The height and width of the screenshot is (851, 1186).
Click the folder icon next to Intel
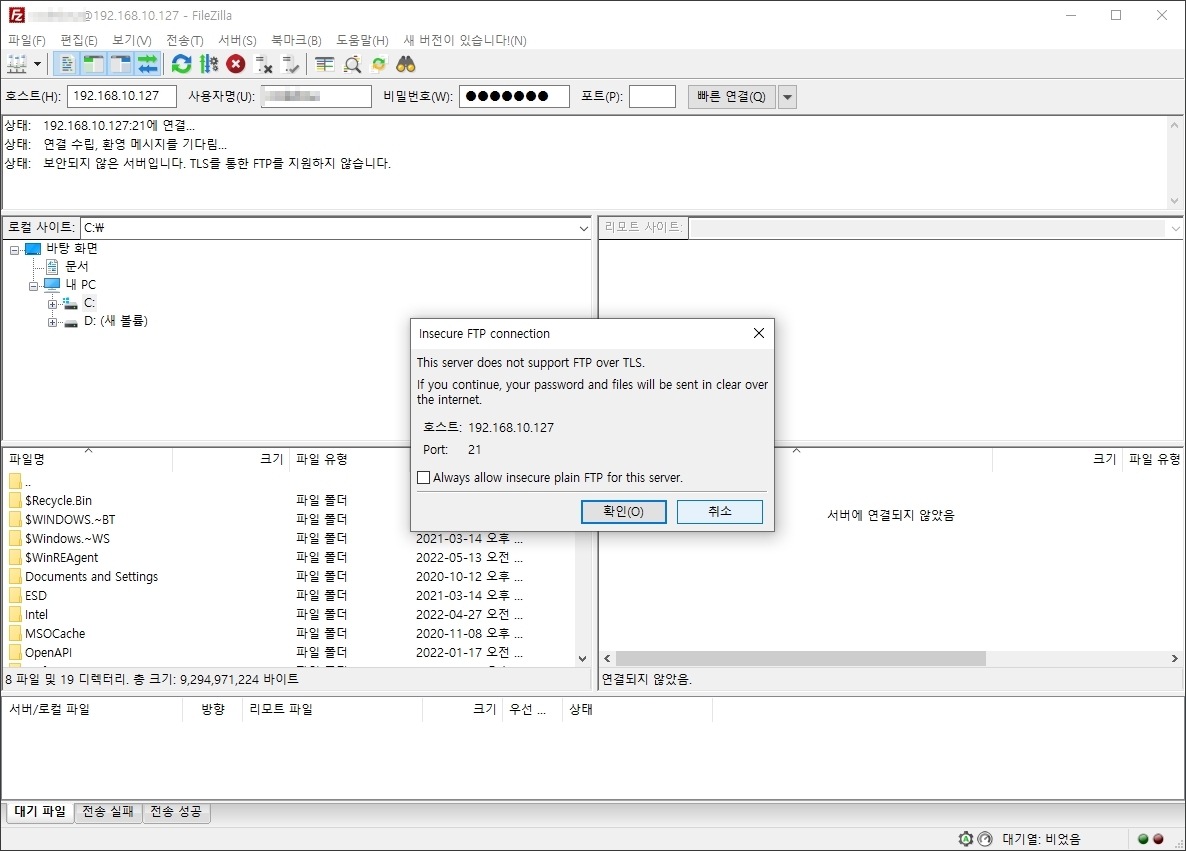point(15,614)
